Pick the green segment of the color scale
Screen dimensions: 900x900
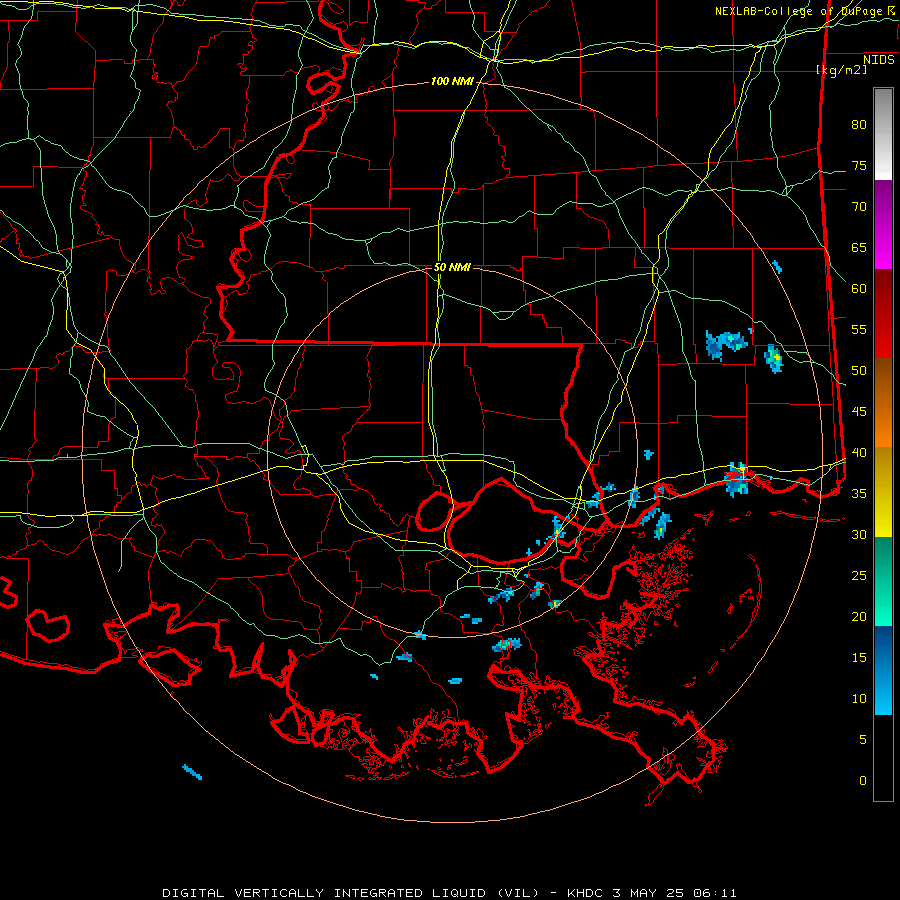coord(883,581)
